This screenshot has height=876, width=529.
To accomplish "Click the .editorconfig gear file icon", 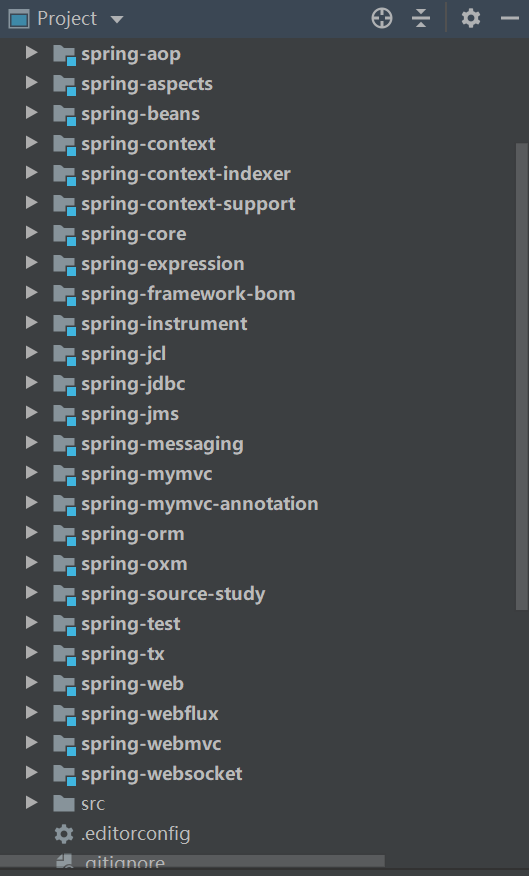I will 64,834.
